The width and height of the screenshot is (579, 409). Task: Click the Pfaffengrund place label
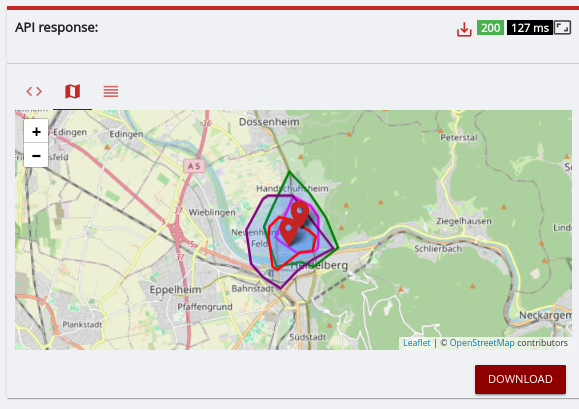[x=205, y=307]
